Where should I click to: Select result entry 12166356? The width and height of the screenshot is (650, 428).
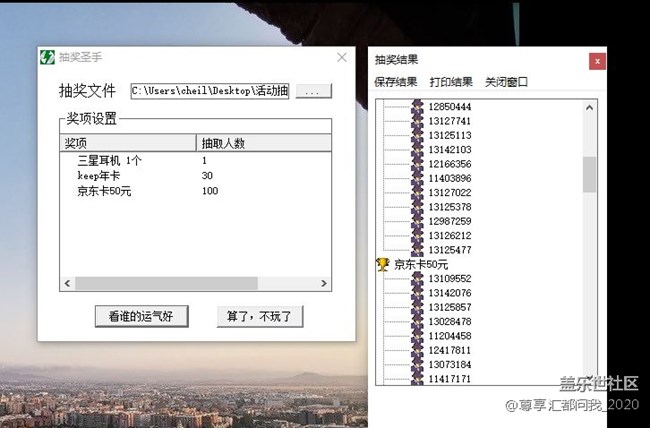click(450, 164)
